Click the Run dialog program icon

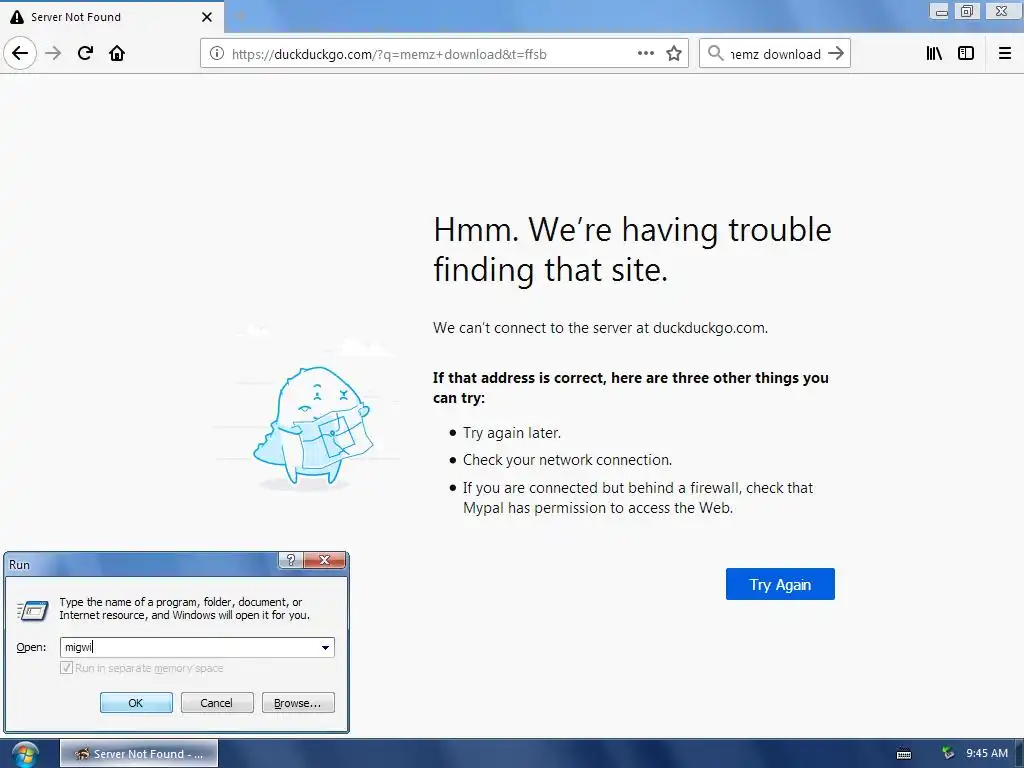(x=33, y=610)
